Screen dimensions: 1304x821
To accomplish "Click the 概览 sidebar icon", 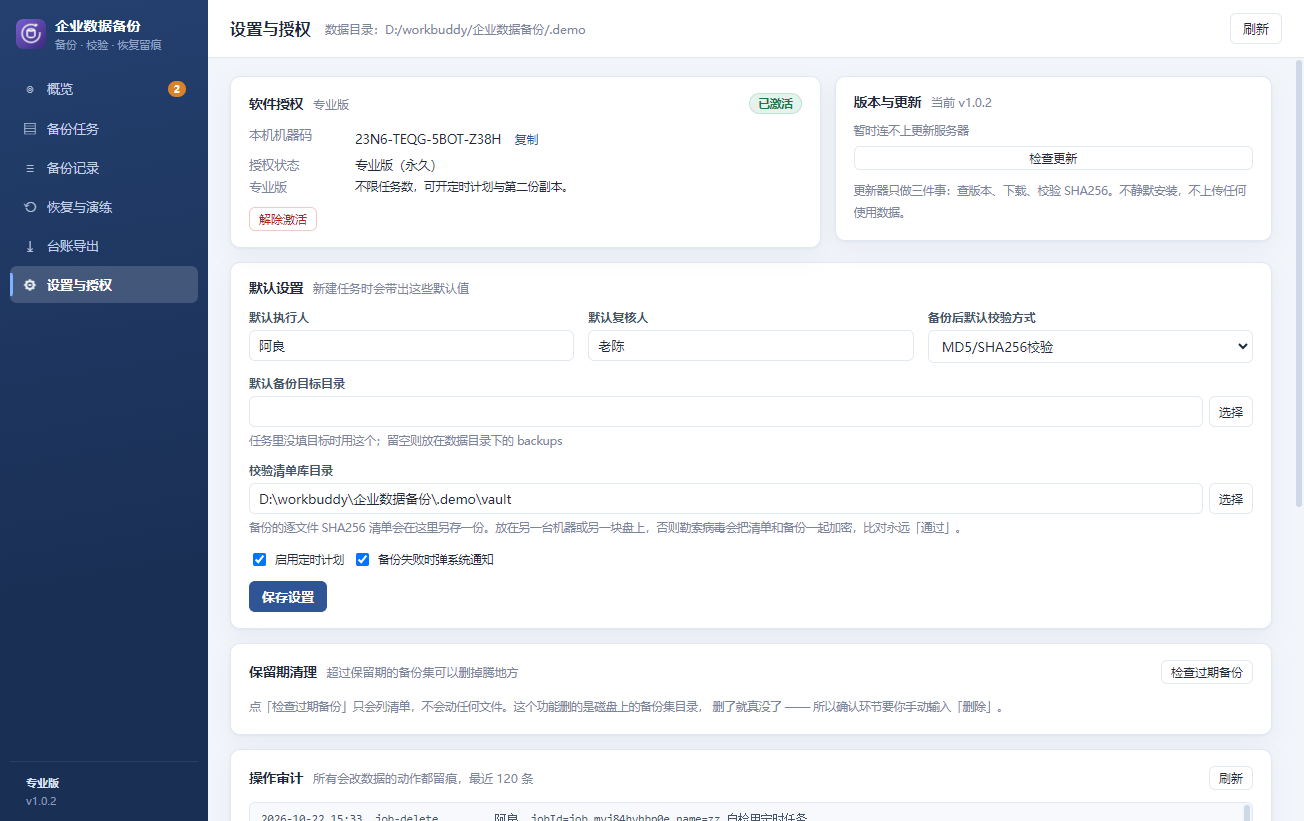I will point(30,89).
